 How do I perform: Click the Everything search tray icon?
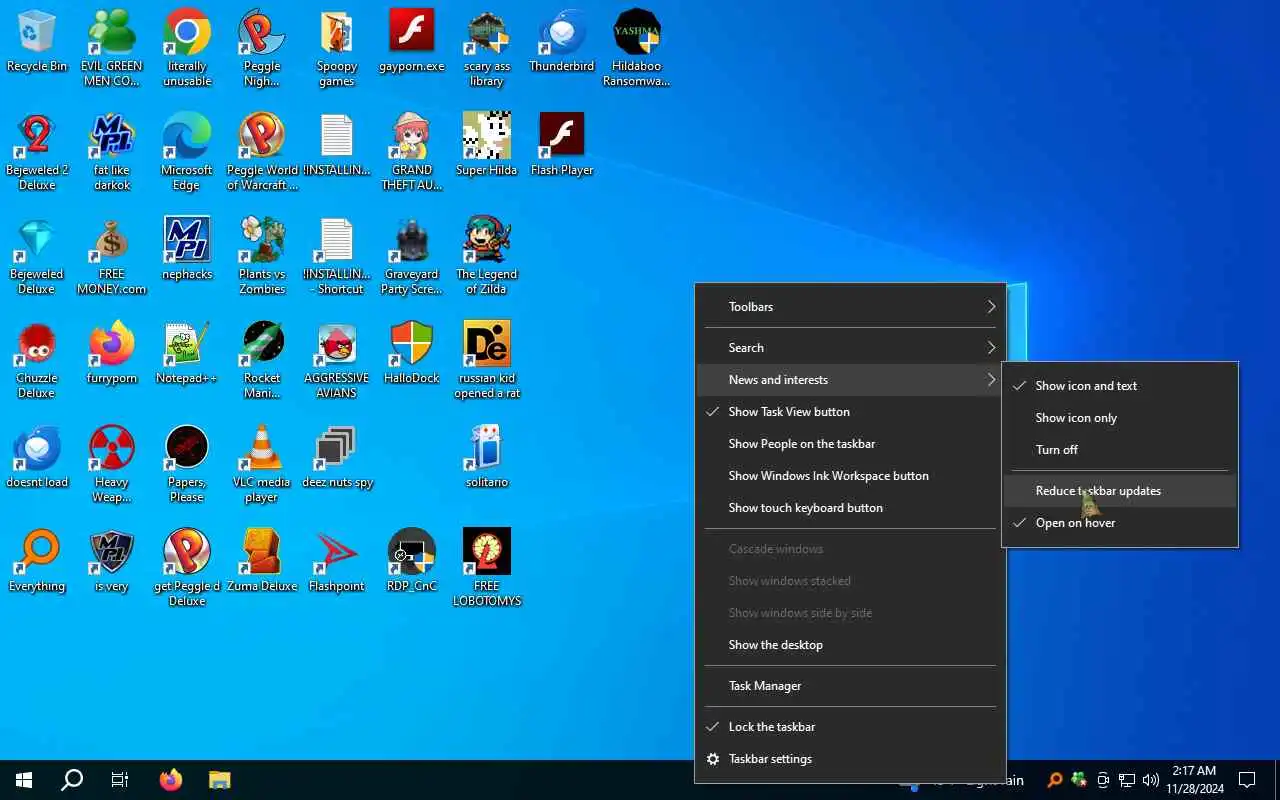point(1055,780)
